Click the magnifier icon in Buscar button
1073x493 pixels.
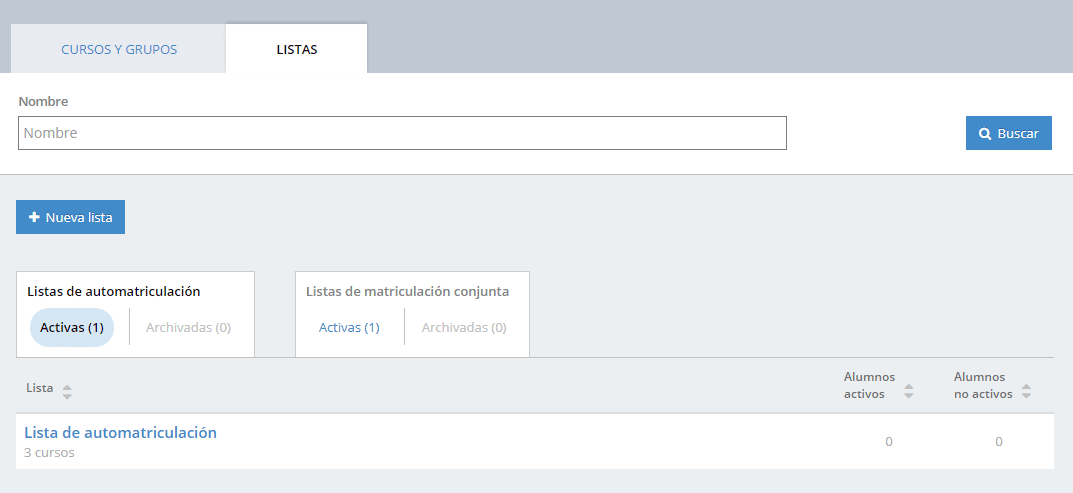(x=985, y=134)
